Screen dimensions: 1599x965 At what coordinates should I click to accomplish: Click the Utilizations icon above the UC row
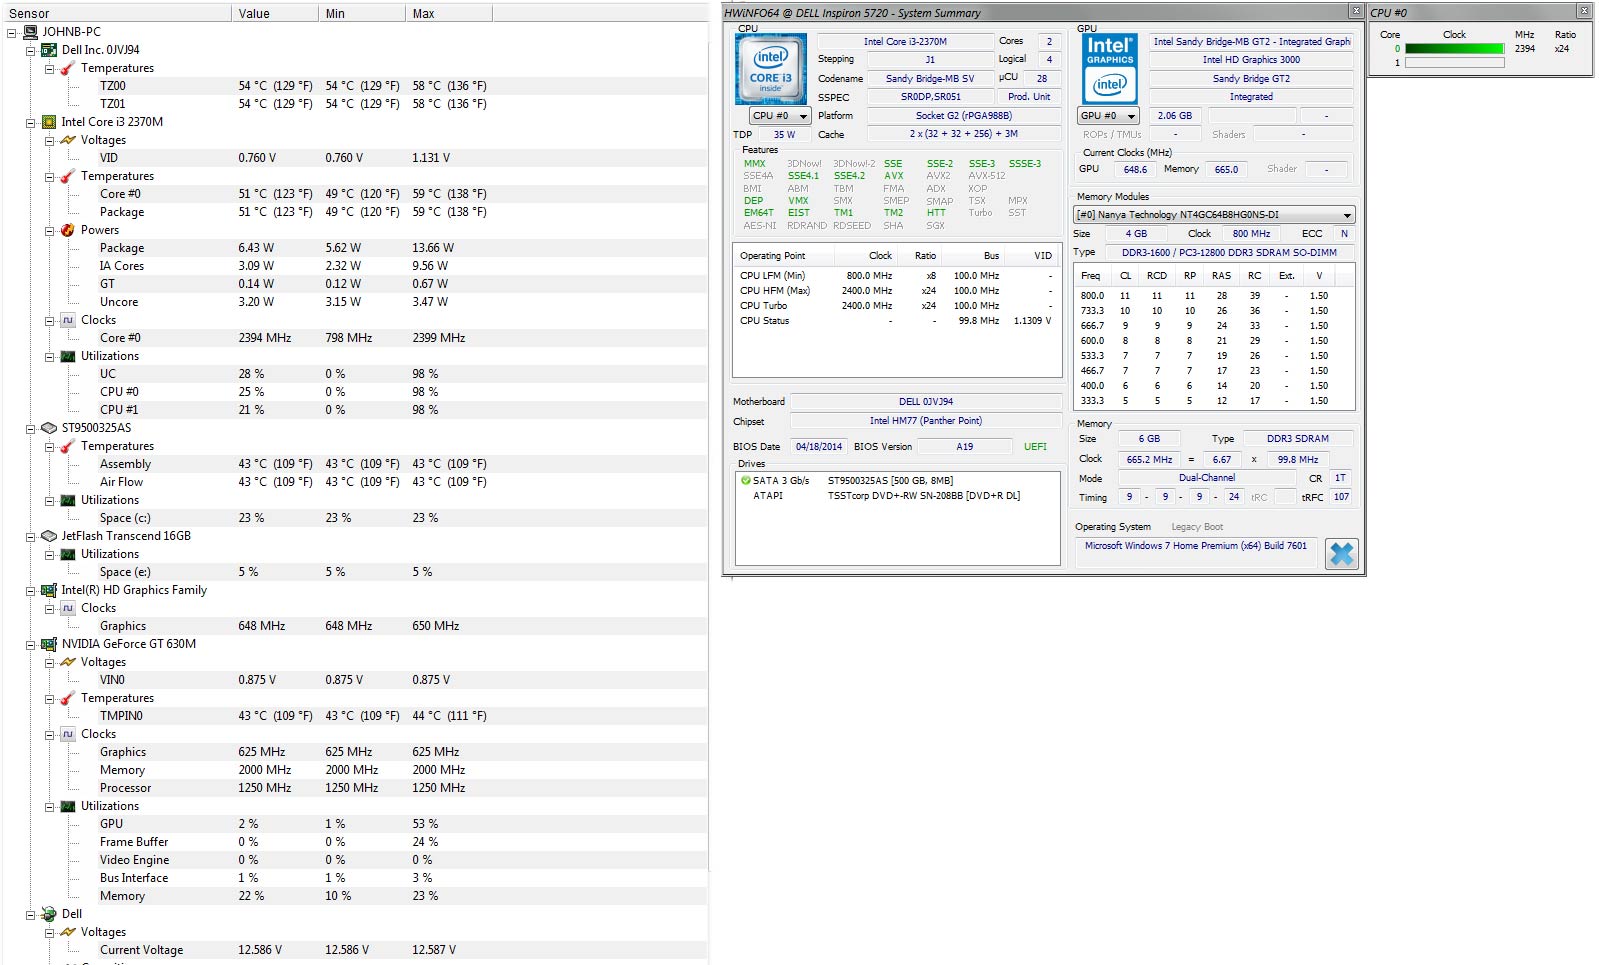67,356
